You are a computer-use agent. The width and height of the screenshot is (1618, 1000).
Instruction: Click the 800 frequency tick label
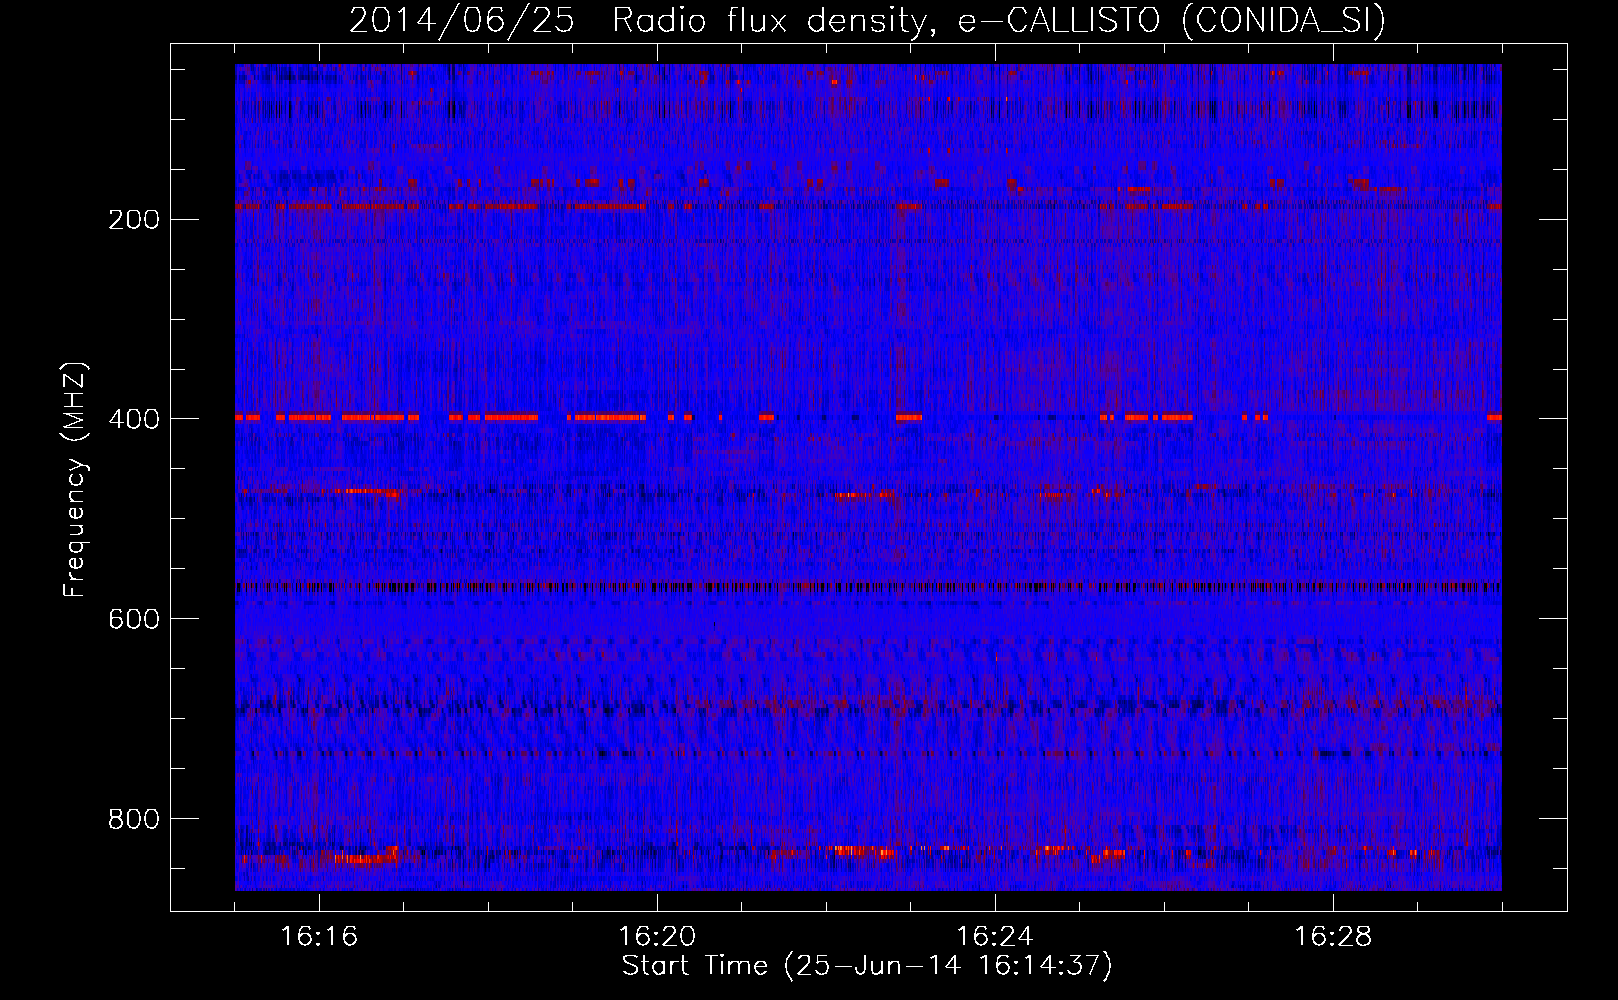coord(133,820)
